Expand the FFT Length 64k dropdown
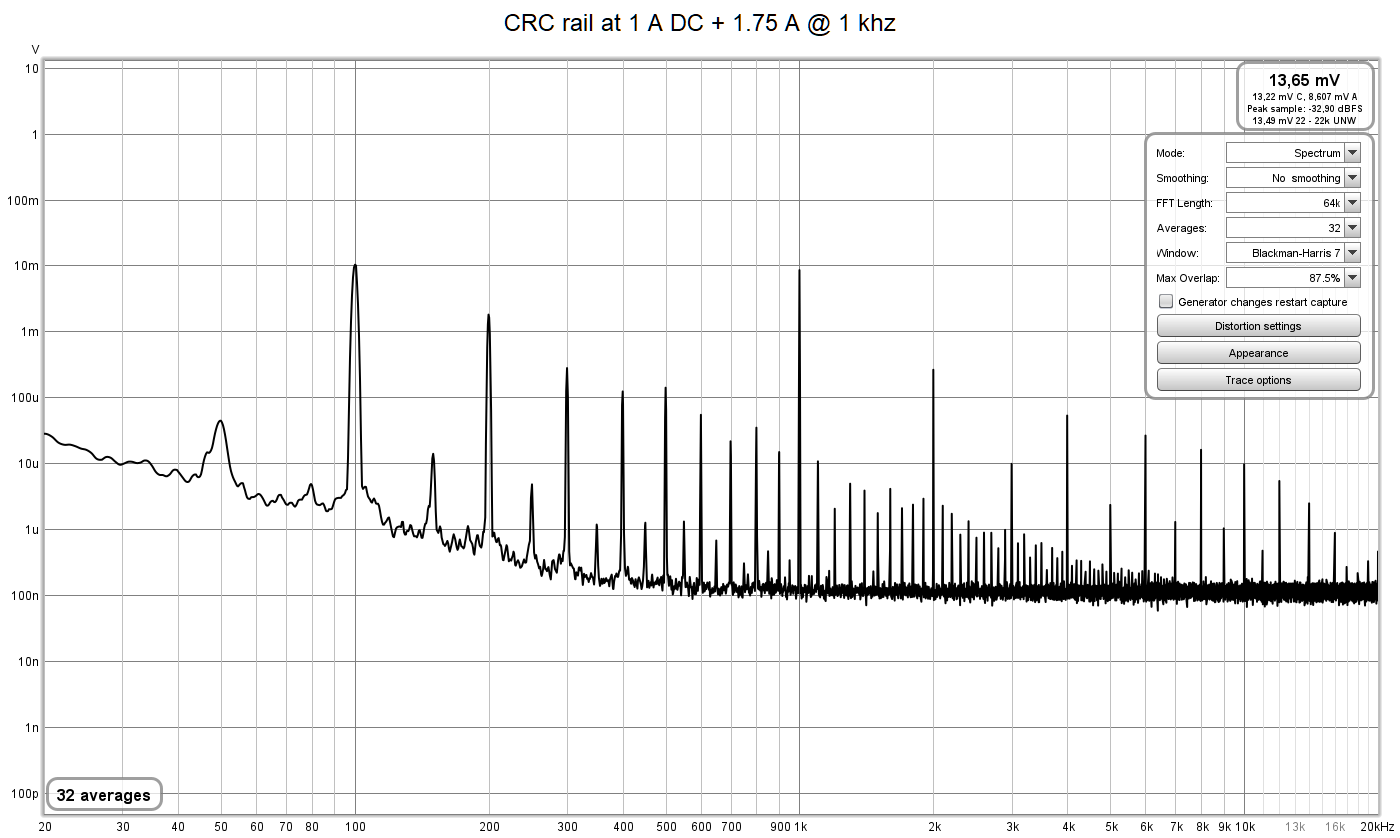The height and width of the screenshot is (838, 1400). pos(1293,203)
